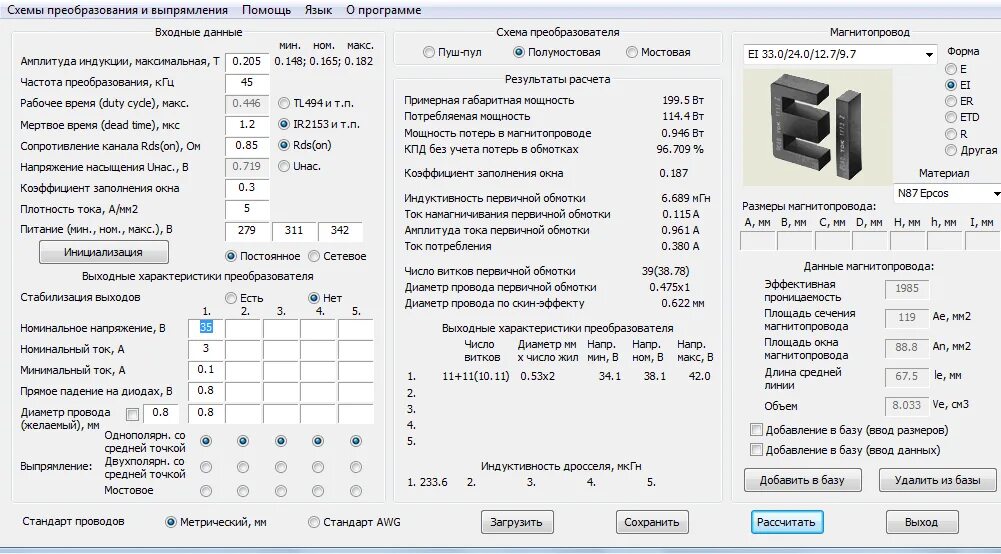Select Однополярн. rectification for output 5
This screenshot has width=1001, height=554.
pos(356,441)
